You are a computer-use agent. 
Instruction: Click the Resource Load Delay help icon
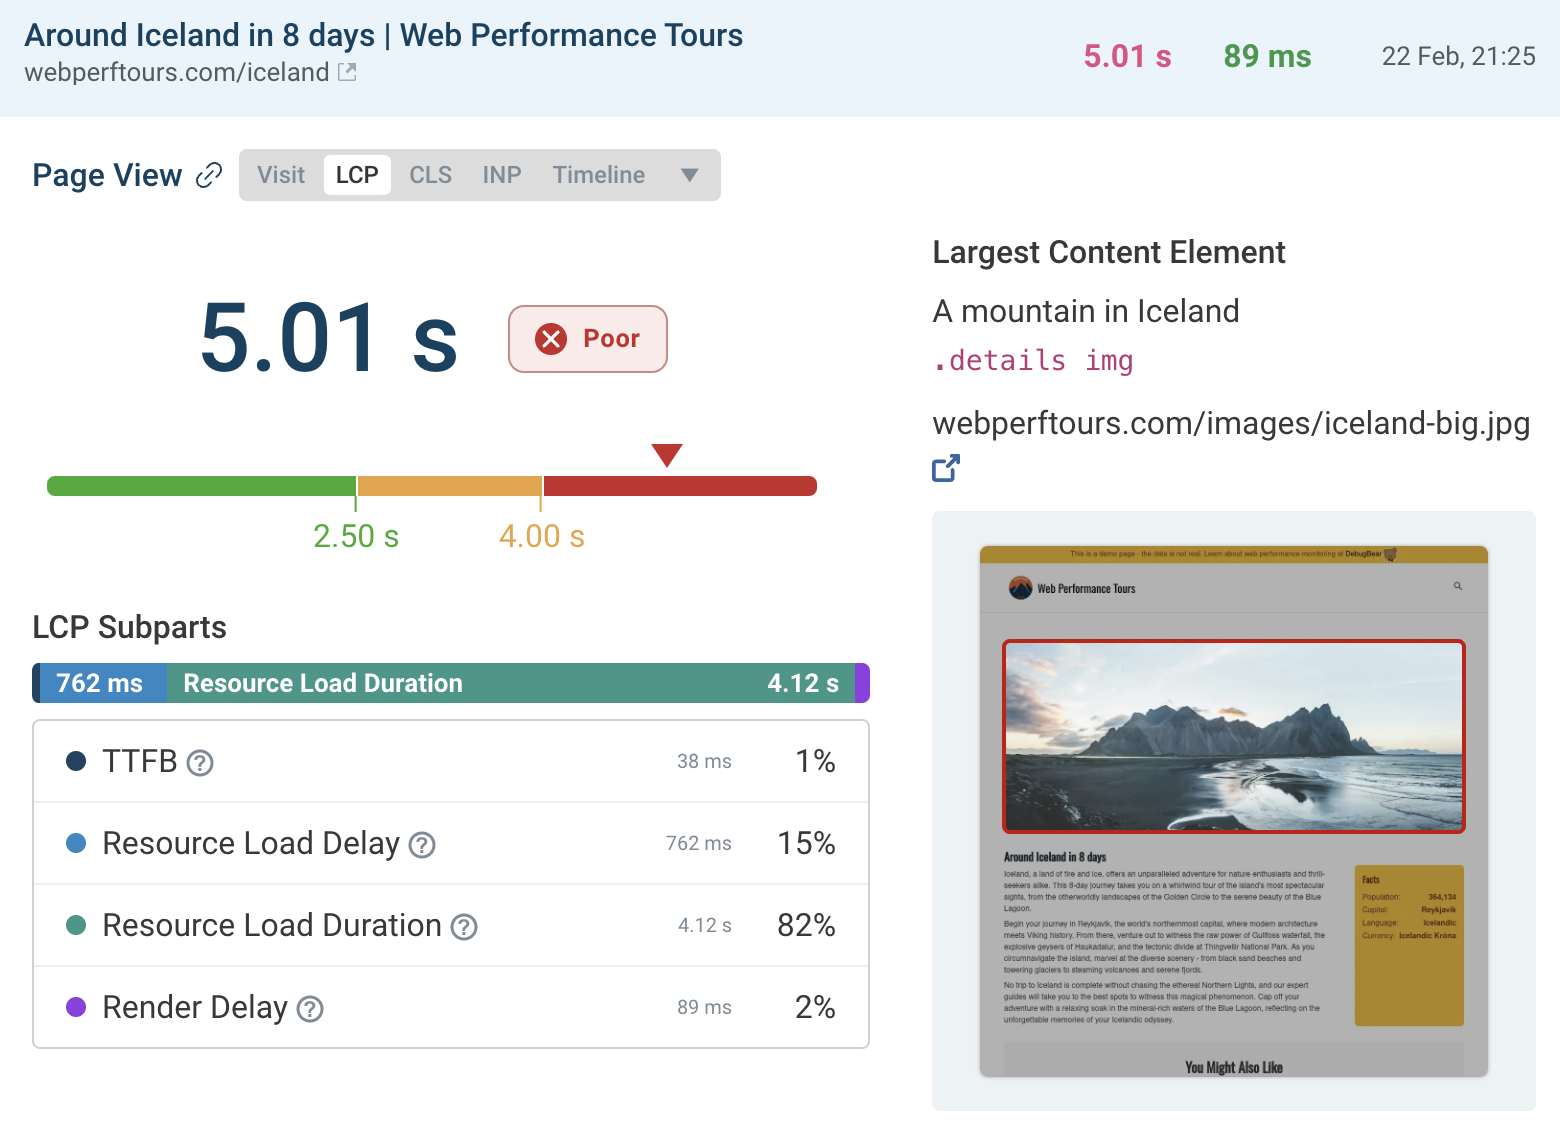422,845
